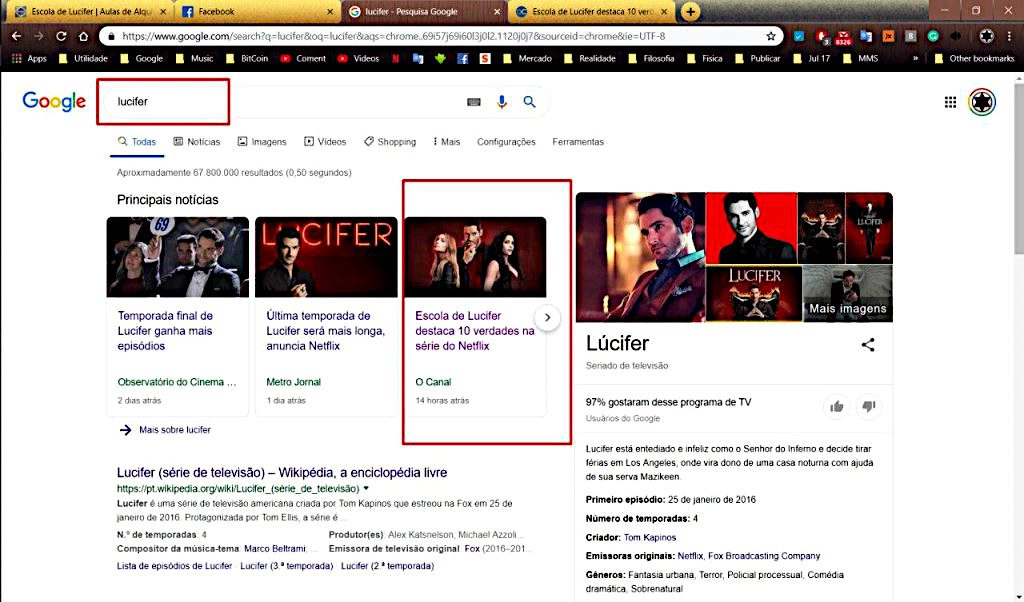Open the Google apps grid
The height and width of the screenshot is (602, 1024).
950,102
